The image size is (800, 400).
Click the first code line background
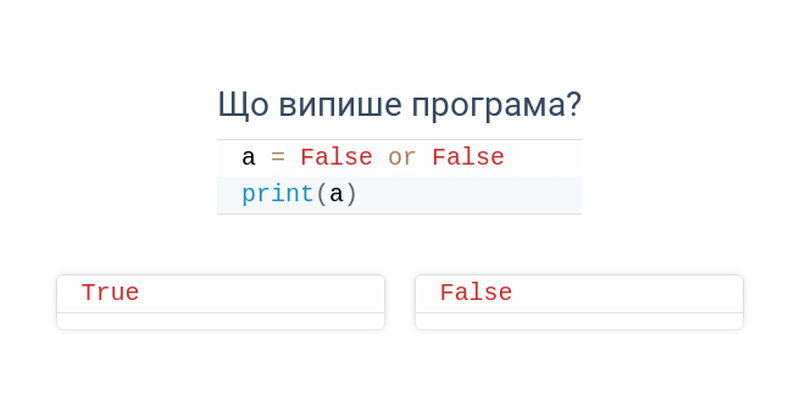click(x=399, y=158)
